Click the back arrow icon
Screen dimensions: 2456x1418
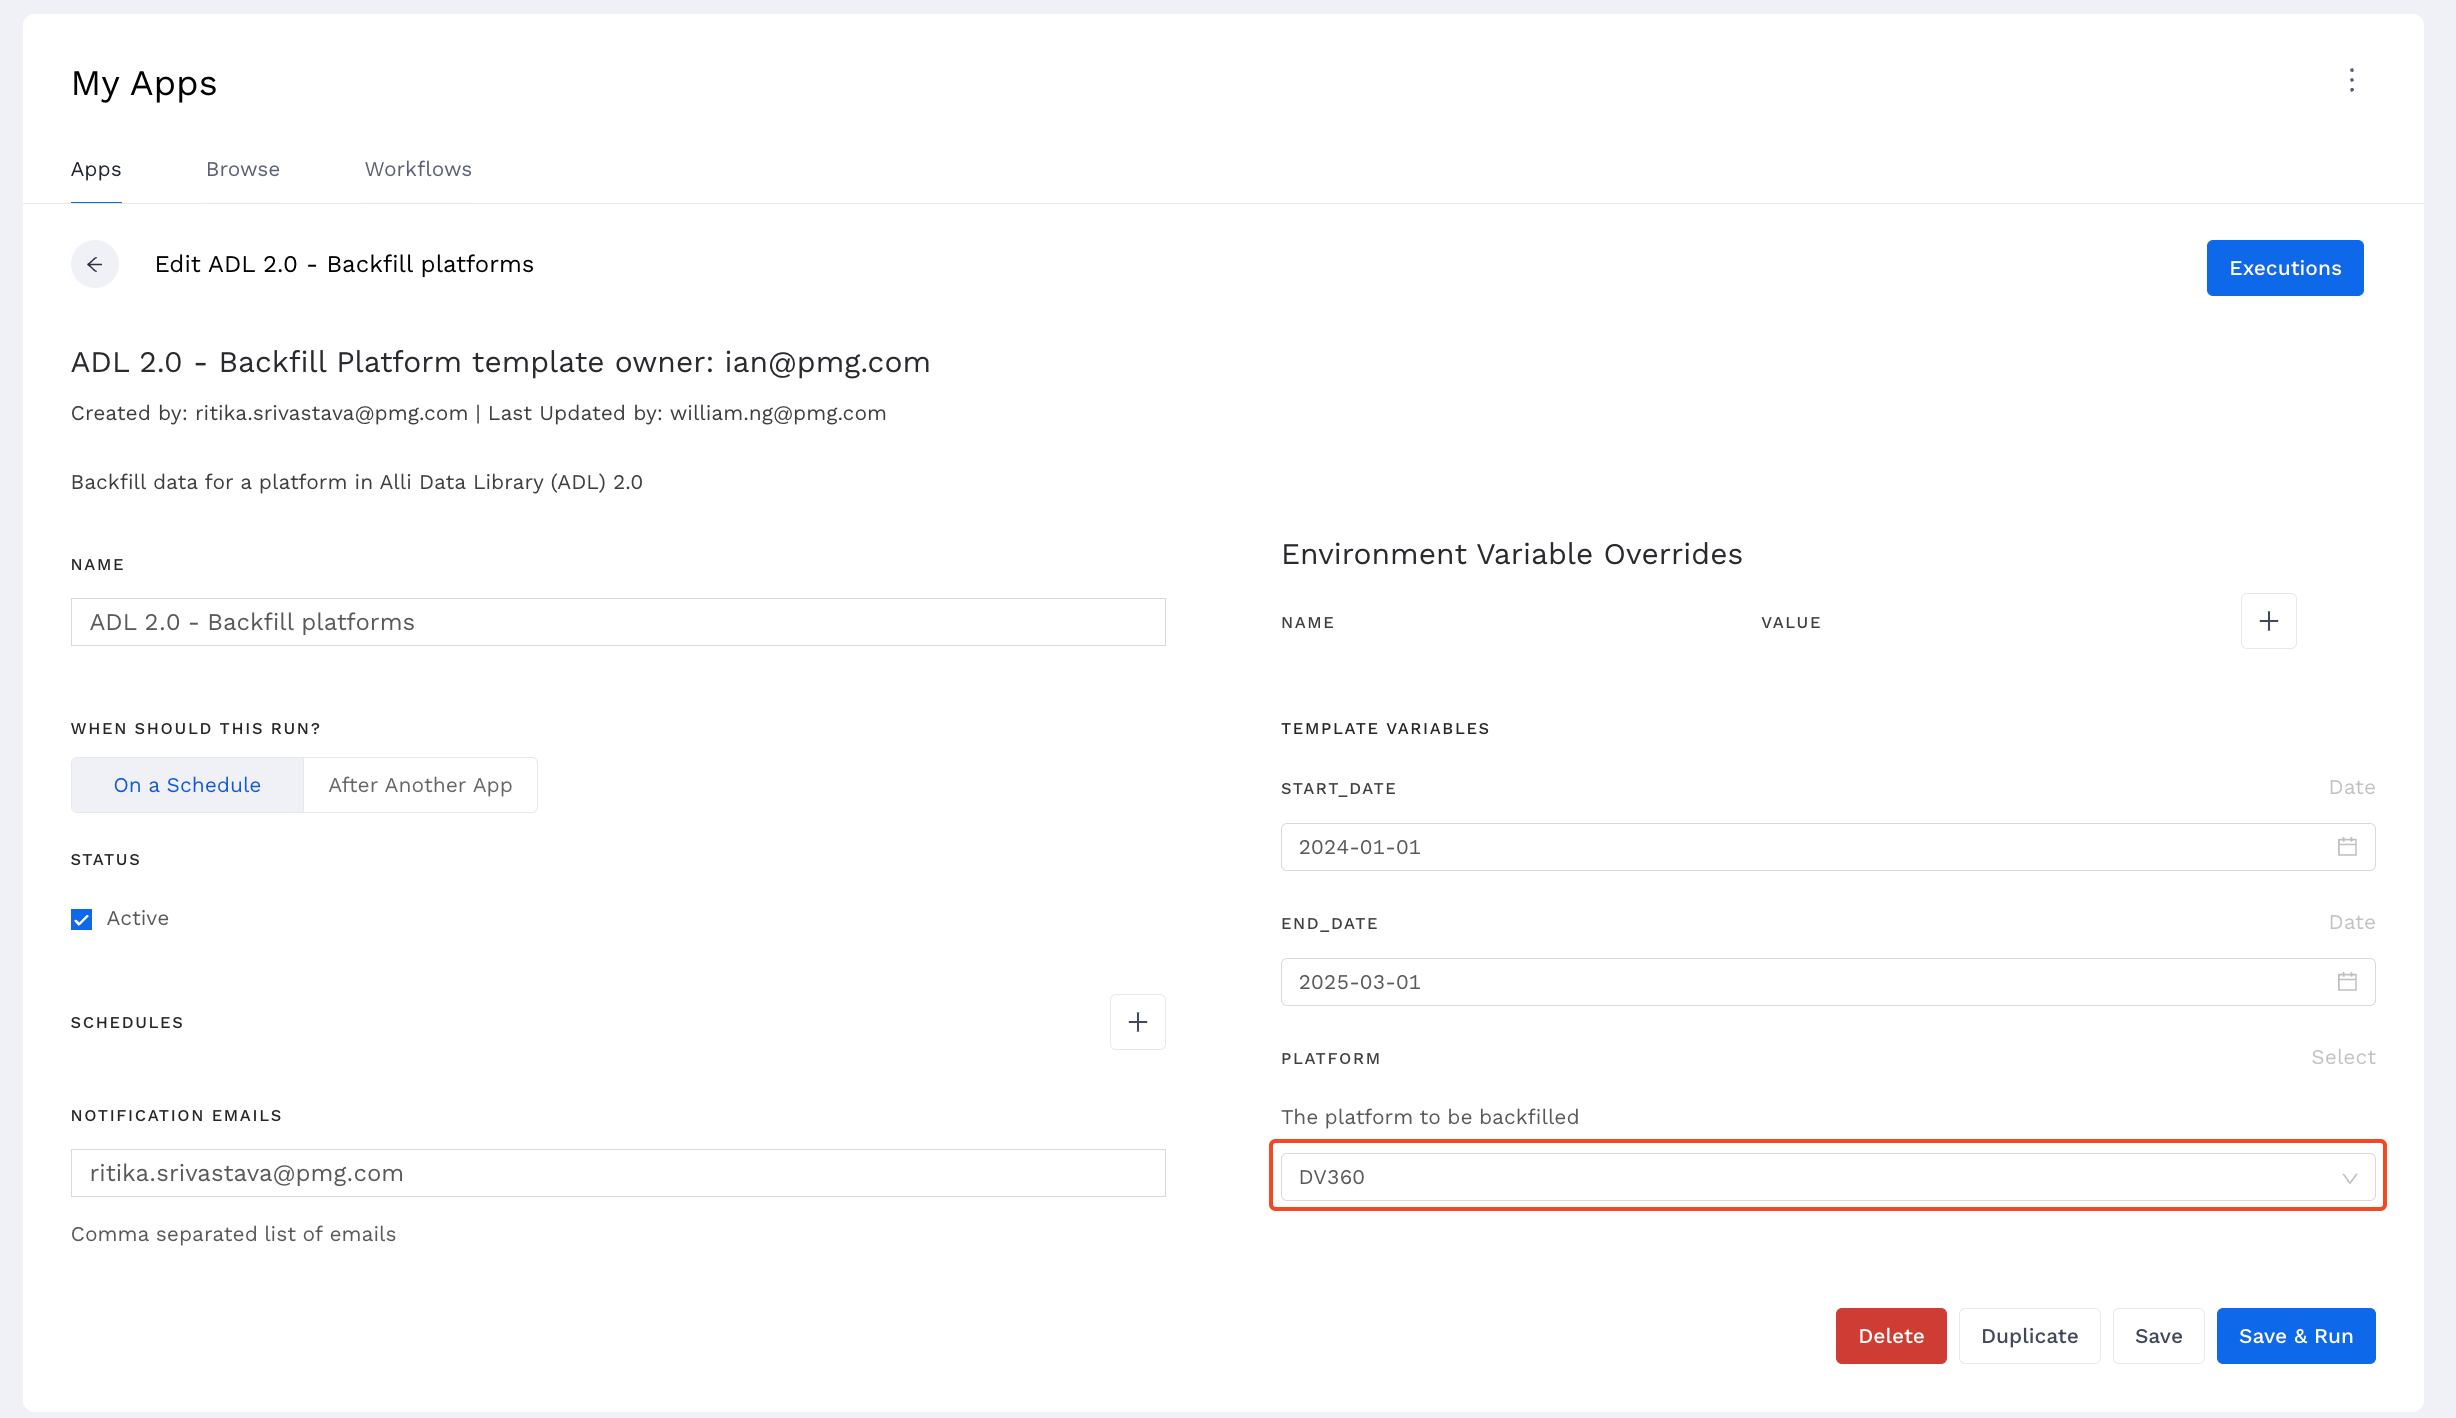coord(95,264)
